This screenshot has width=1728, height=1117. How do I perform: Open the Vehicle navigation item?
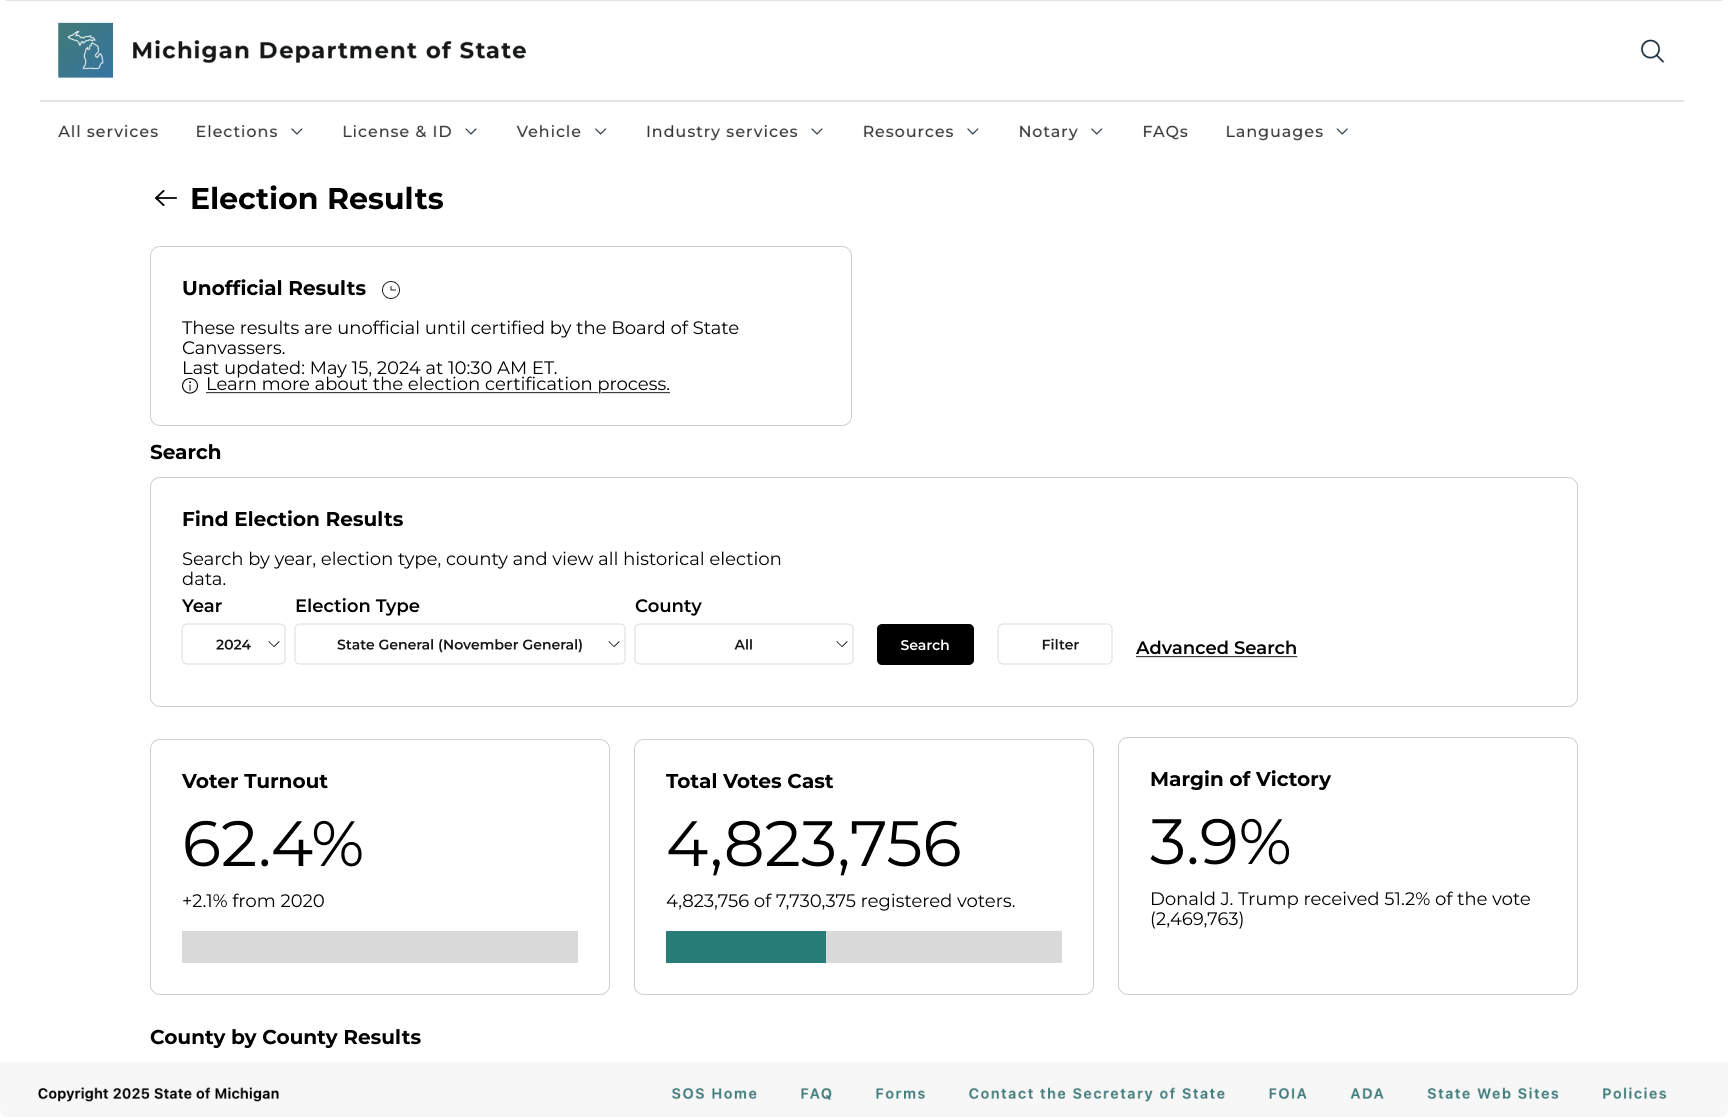coord(549,132)
